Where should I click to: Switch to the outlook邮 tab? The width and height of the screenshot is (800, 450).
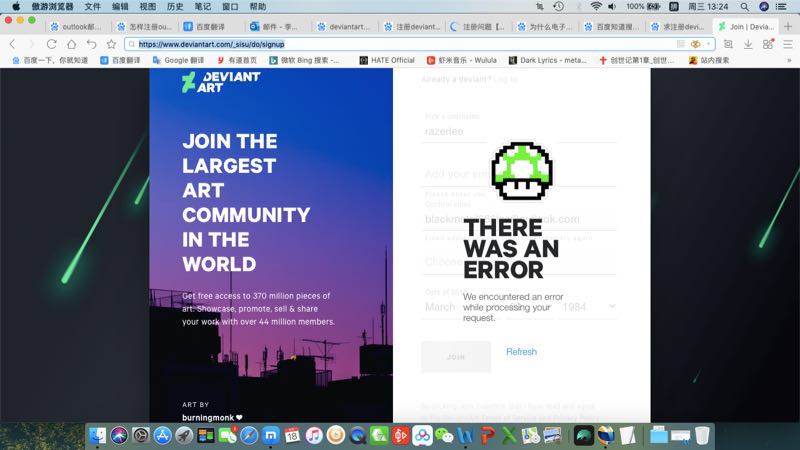[x=77, y=27]
